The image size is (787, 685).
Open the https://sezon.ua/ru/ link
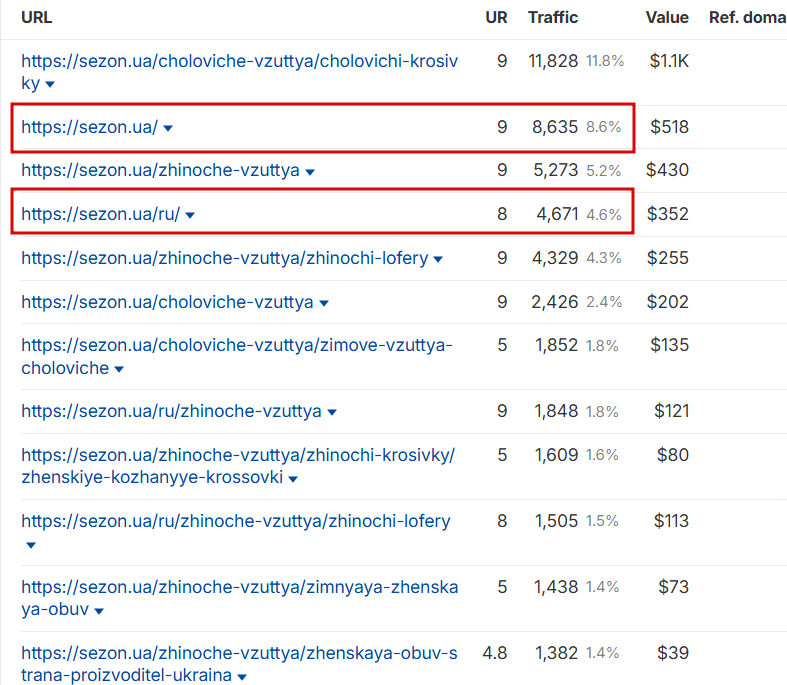tap(100, 214)
